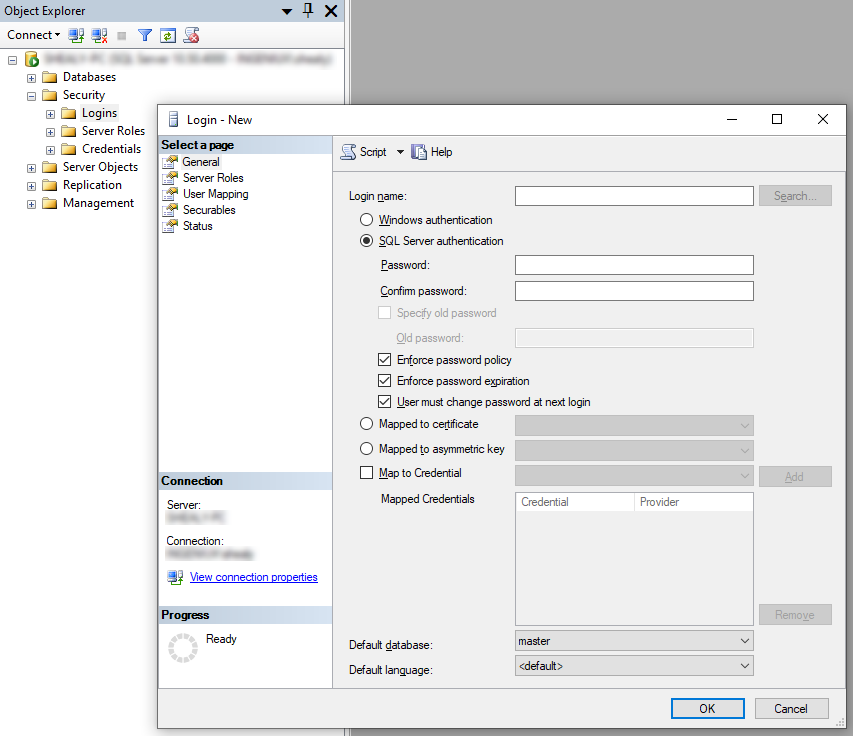Click the Login name input field
This screenshot has width=853, height=736.
coord(634,196)
